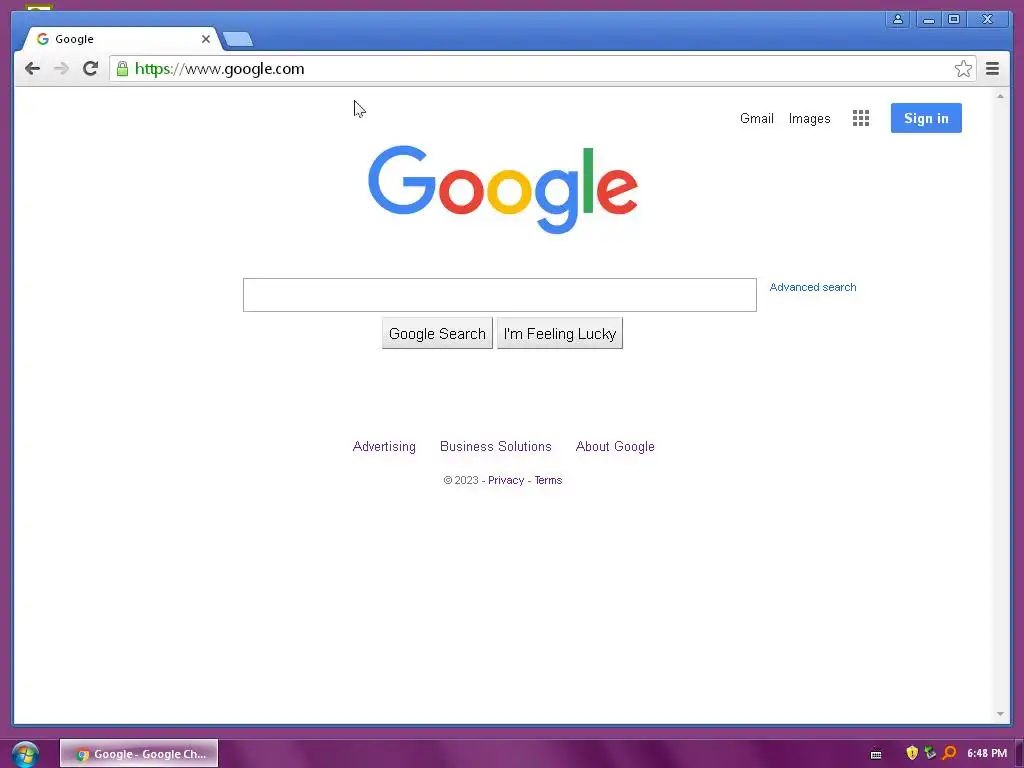Click the Google logo
Viewport: 1024px width, 768px height.
click(x=503, y=189)
